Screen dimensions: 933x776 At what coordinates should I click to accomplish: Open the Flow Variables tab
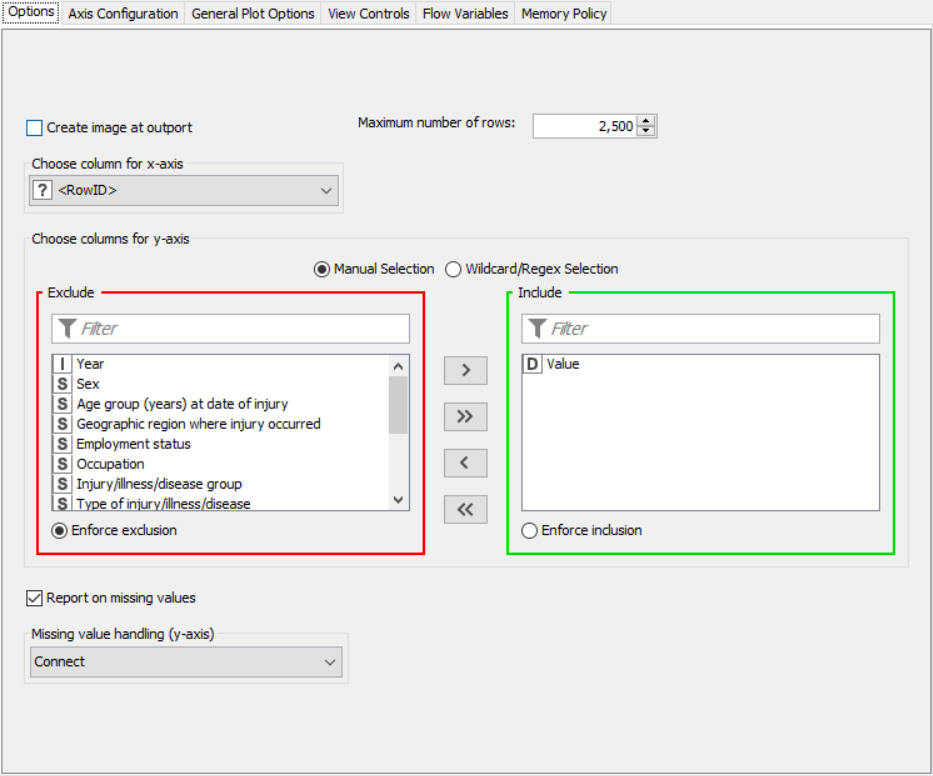pos(465,13)
